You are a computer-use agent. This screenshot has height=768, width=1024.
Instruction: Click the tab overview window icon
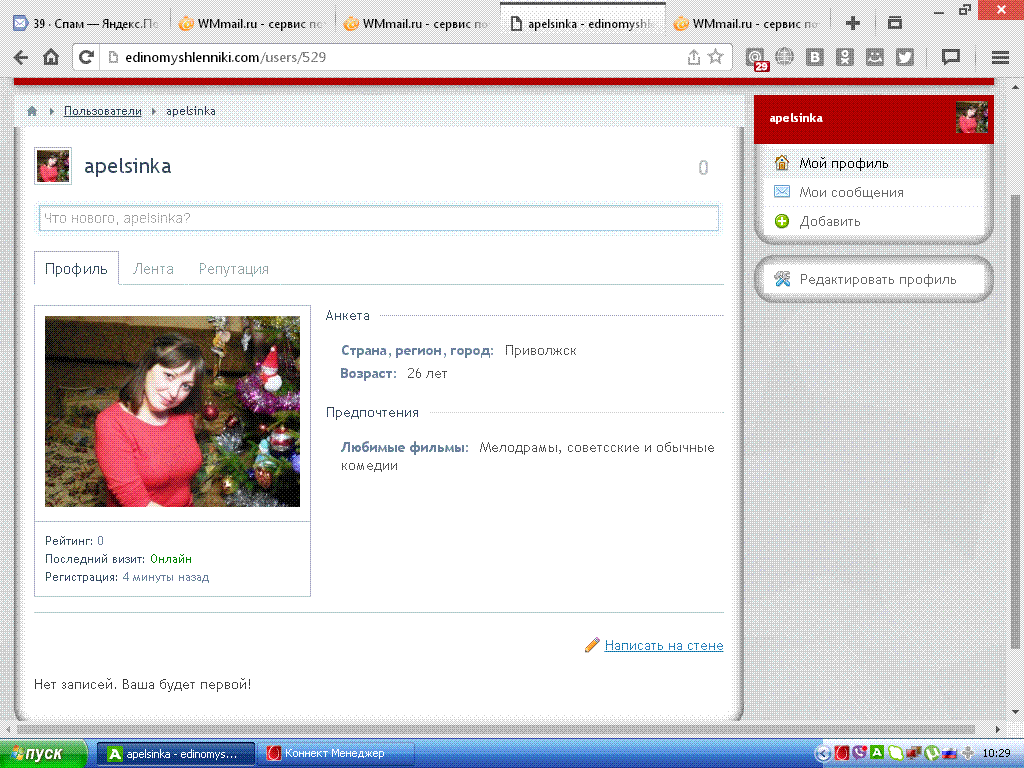[x=895, y=23]
